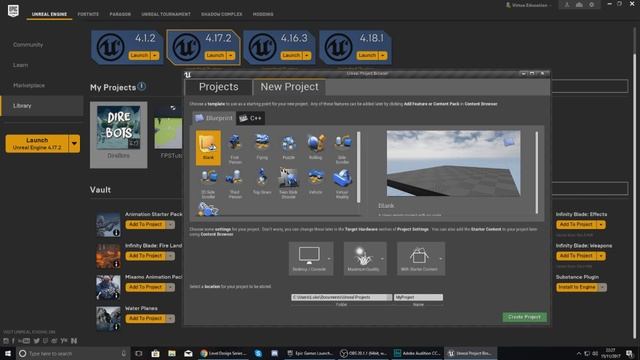Open Task View on the taskbar
The image size is (640, 360).
[139, 353]
